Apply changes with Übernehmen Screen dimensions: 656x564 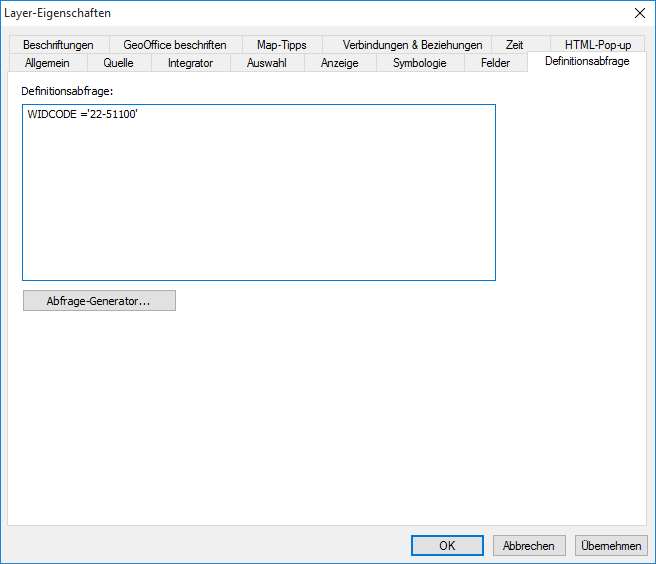(x=610, y=546)
